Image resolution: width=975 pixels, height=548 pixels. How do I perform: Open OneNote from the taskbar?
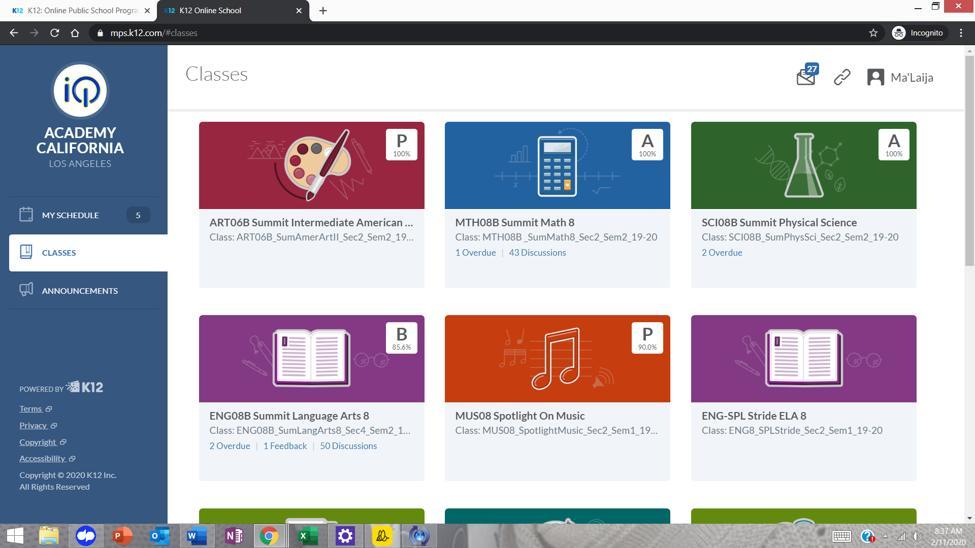point(233,536)
